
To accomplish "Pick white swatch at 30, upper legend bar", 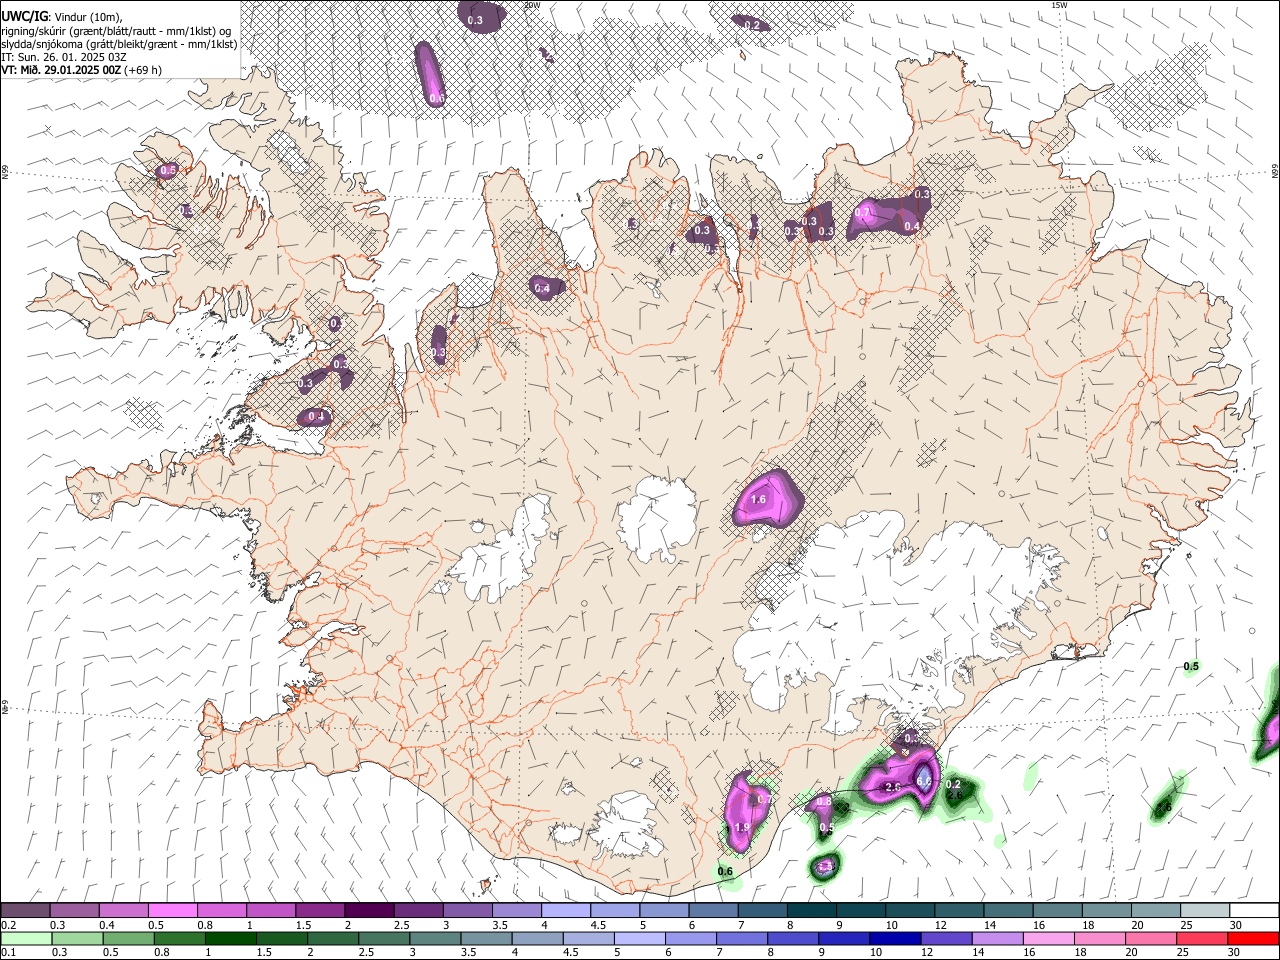I will coord(1254,911).
